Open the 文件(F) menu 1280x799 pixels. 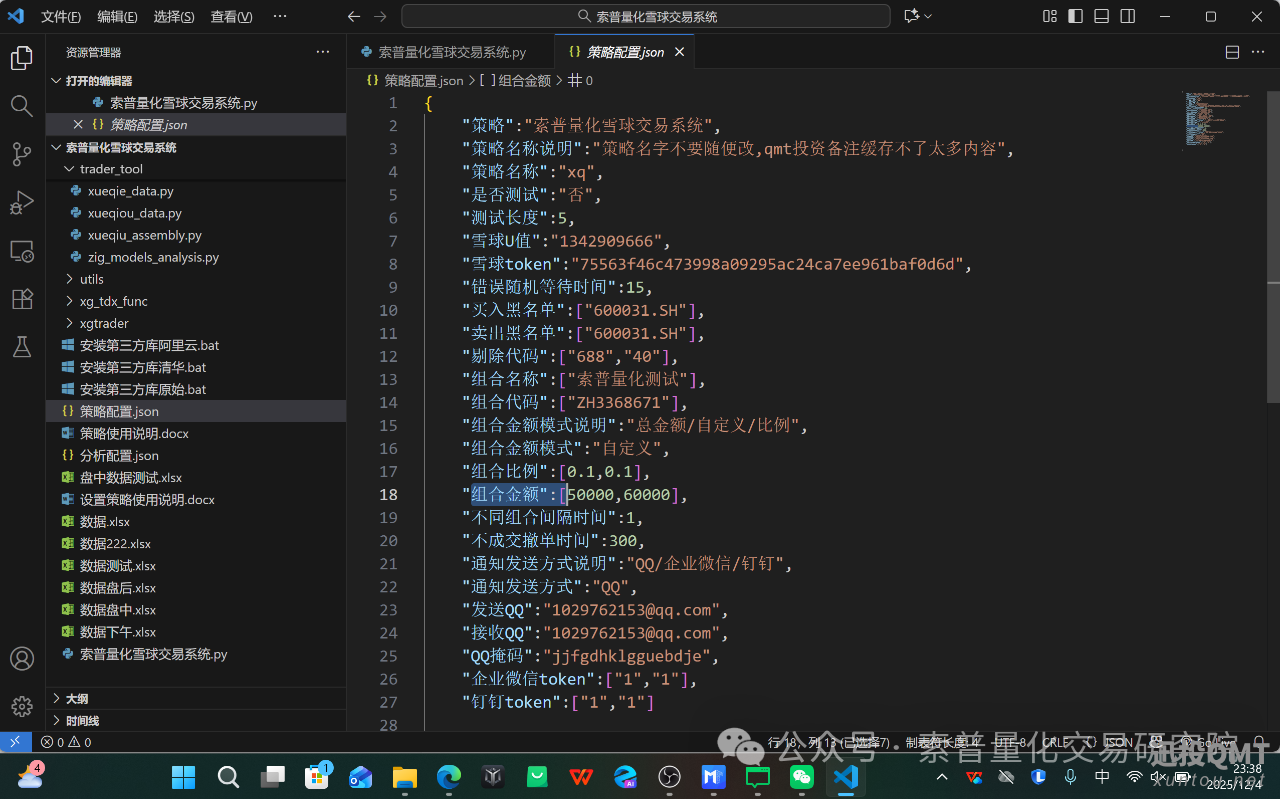(61, 17)
